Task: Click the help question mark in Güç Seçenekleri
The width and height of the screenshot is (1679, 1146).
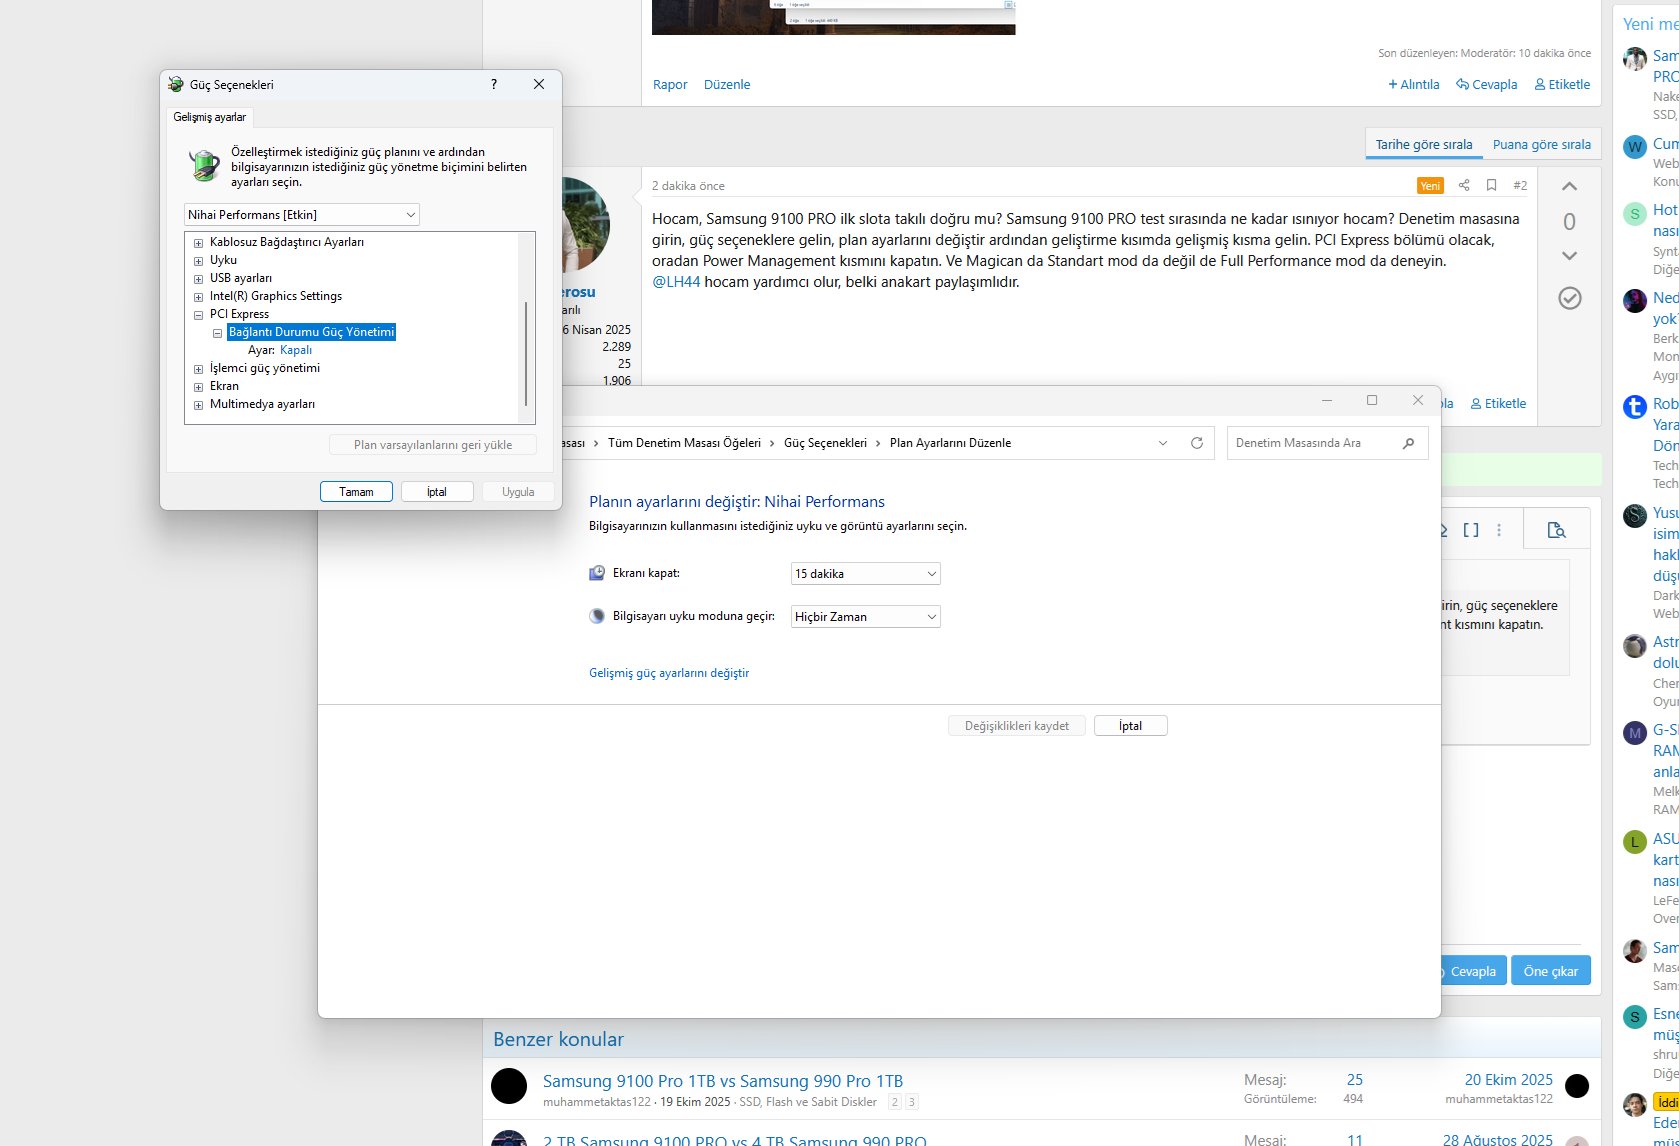Action: 494,84
